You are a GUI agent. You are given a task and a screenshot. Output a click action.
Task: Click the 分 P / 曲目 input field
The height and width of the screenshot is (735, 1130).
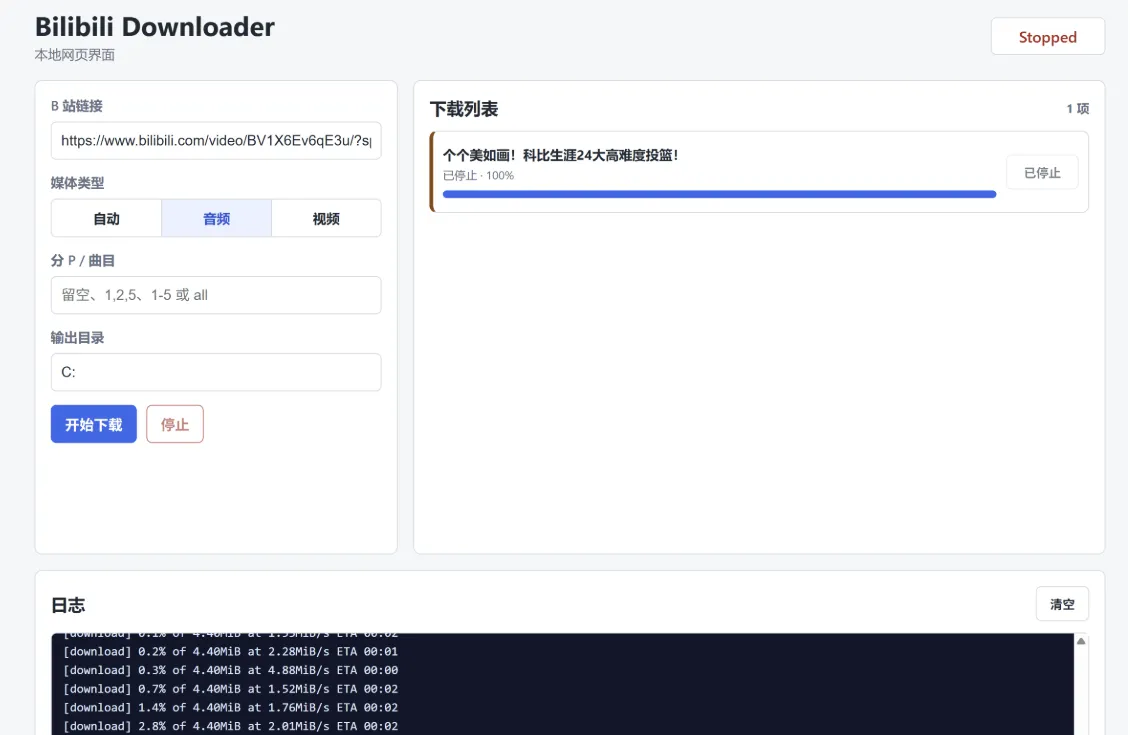(x=216, y=295)
